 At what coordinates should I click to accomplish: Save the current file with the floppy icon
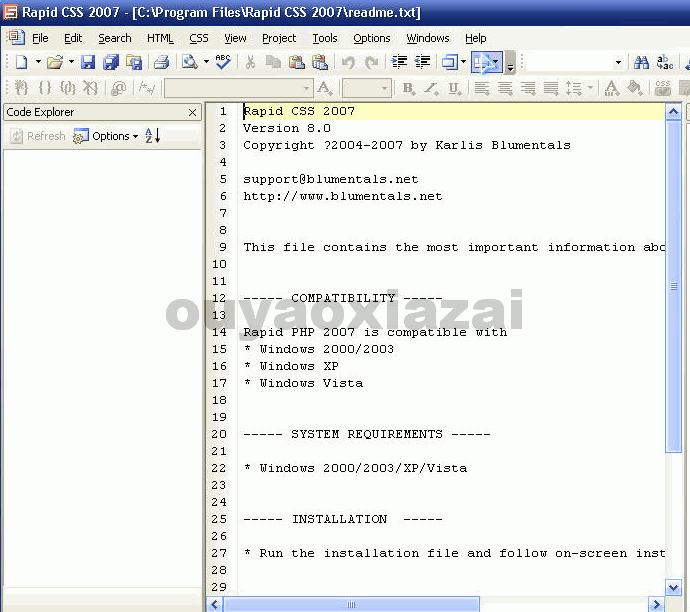pyautogui.click(x=88, y=62)
